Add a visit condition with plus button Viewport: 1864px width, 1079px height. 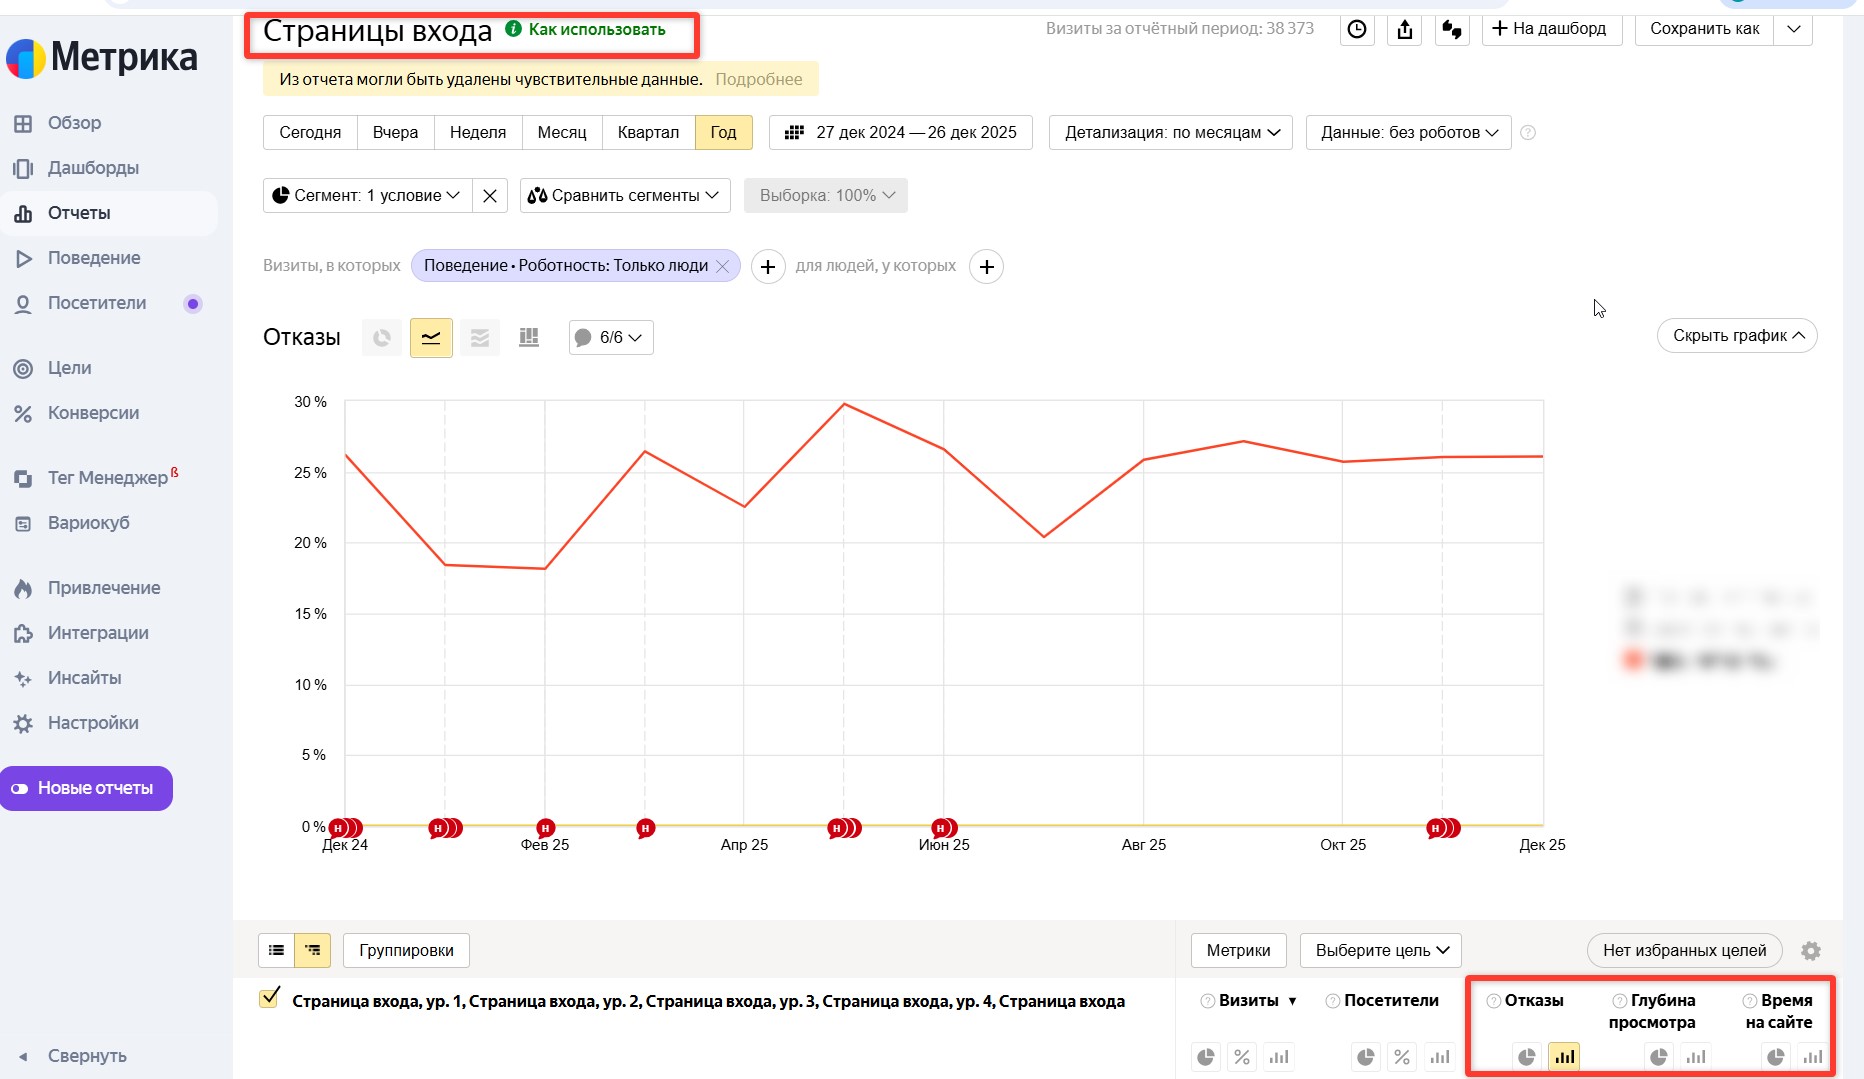768,267
